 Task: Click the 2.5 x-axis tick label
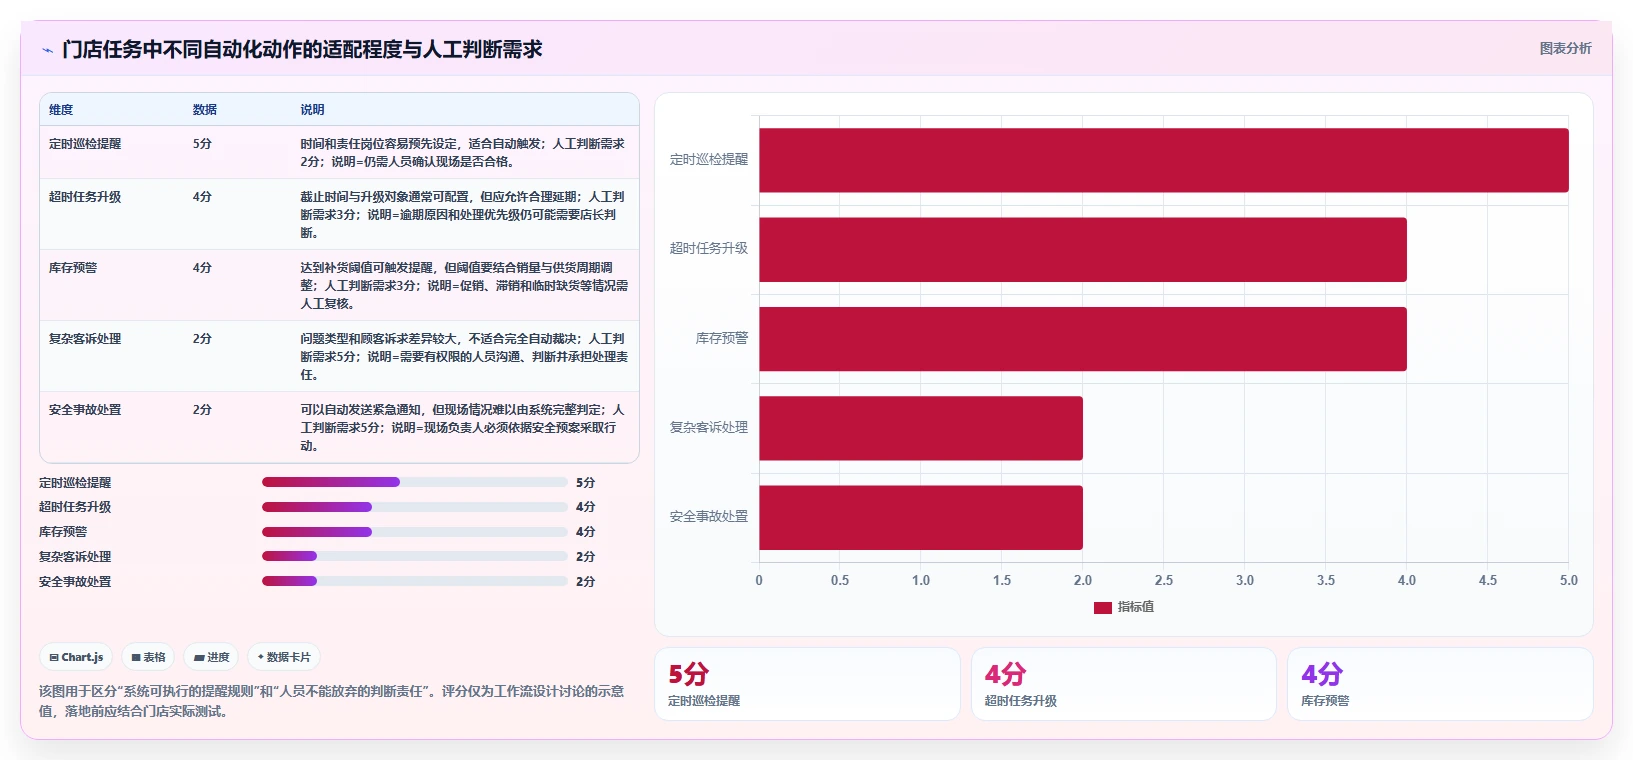point(1164,580)
